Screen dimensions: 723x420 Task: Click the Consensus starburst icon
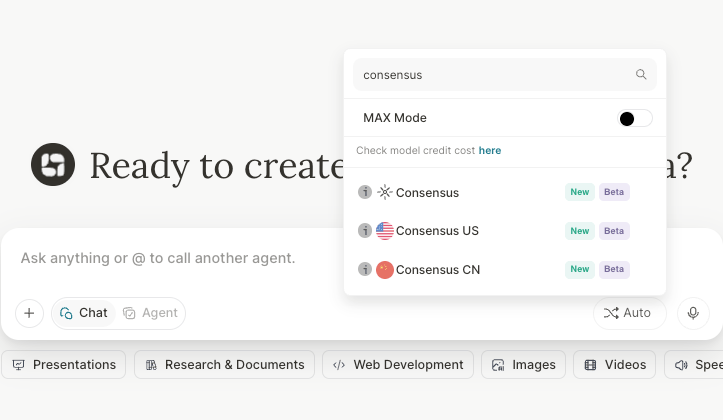385,192
